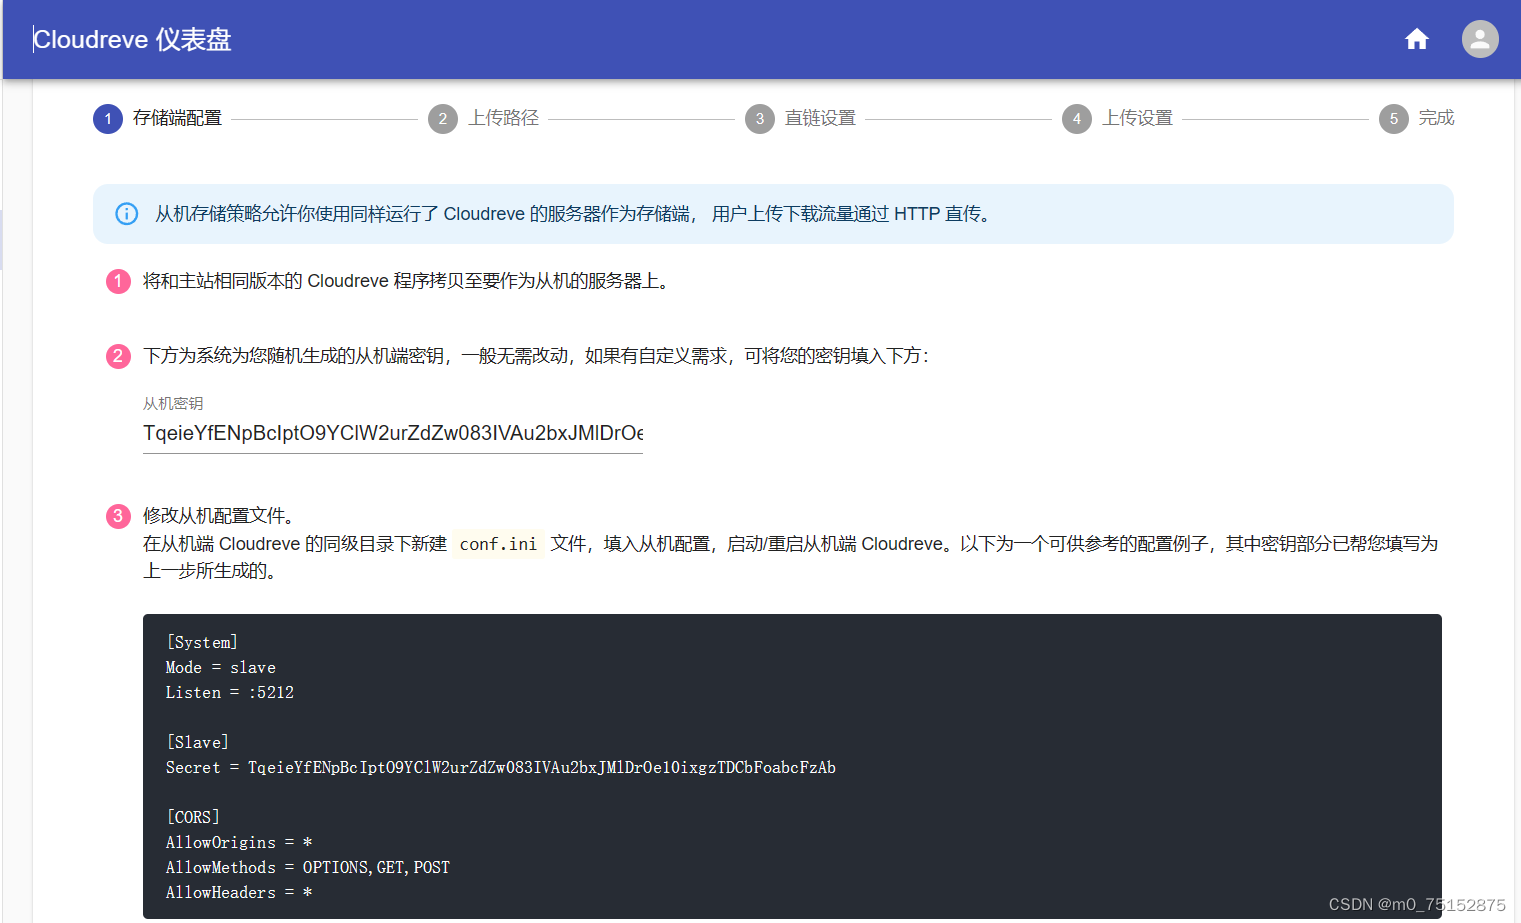Screen dimensions: 1521x923
Task: Click the [CORS] section header line
Action: point(193,817)
